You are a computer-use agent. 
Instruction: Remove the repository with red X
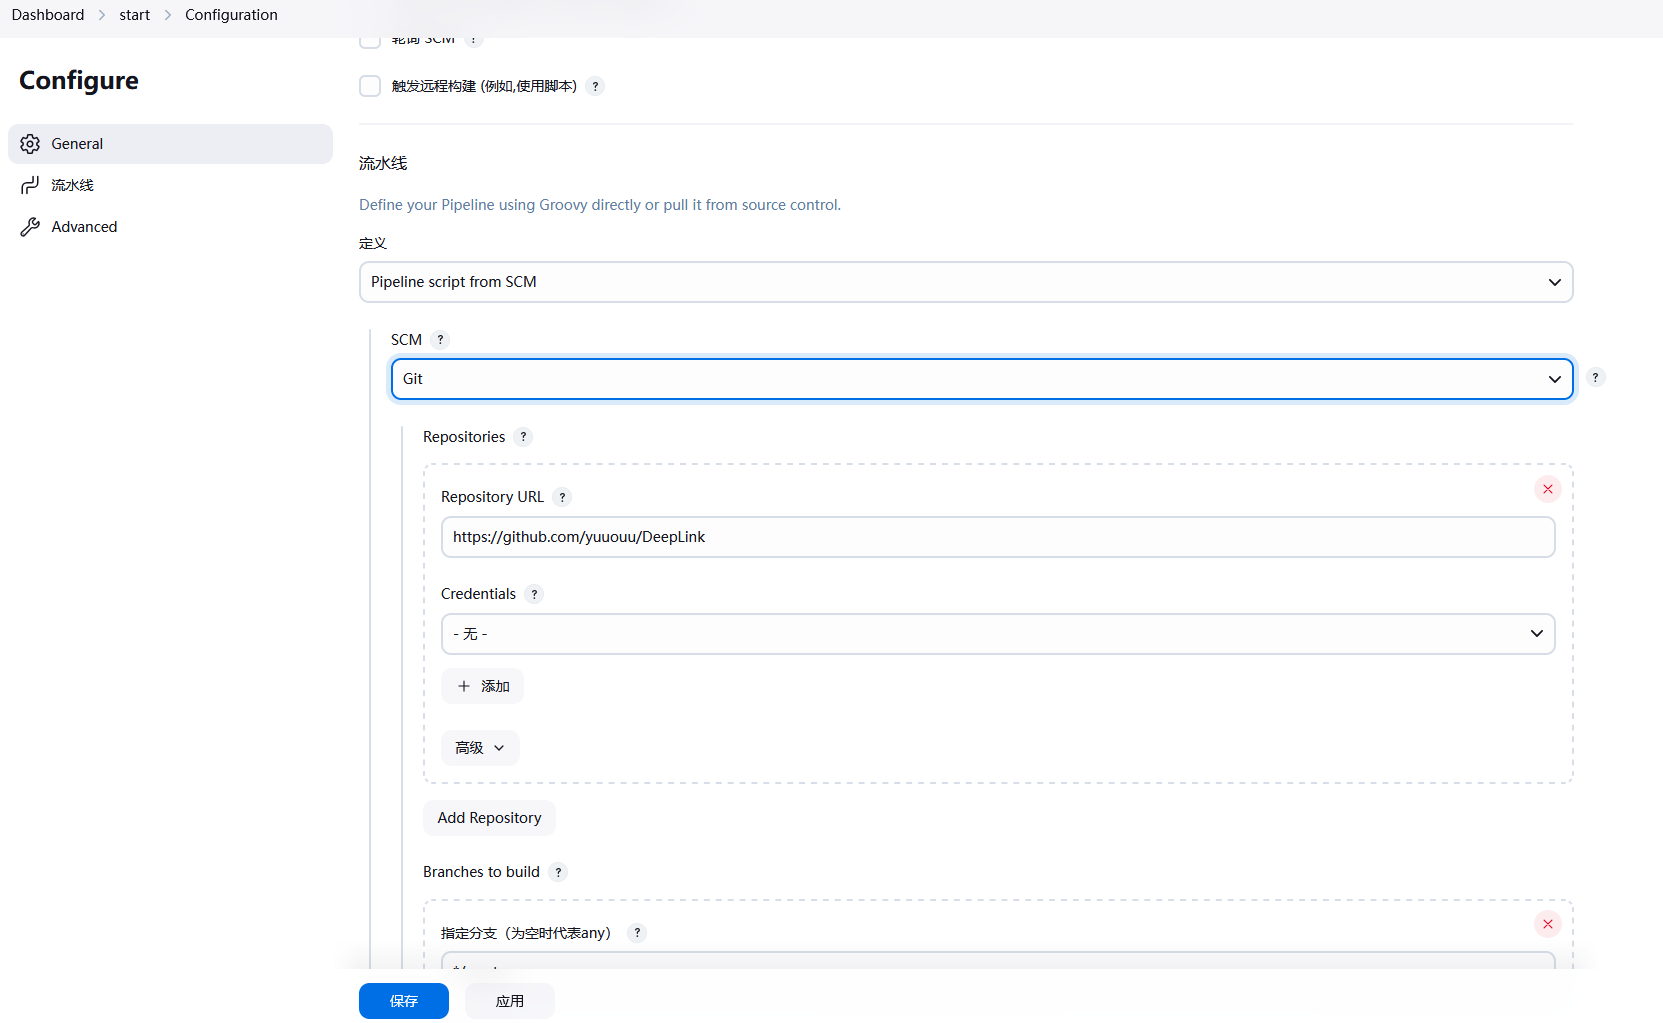tap(1547, 489)
